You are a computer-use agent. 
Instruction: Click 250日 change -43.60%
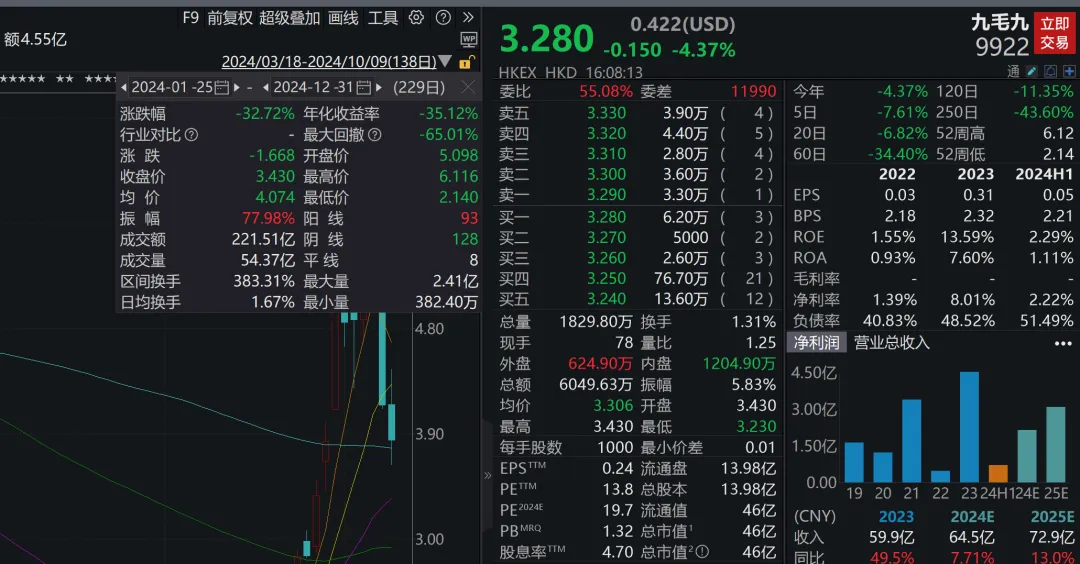(x=1043, y=112)
